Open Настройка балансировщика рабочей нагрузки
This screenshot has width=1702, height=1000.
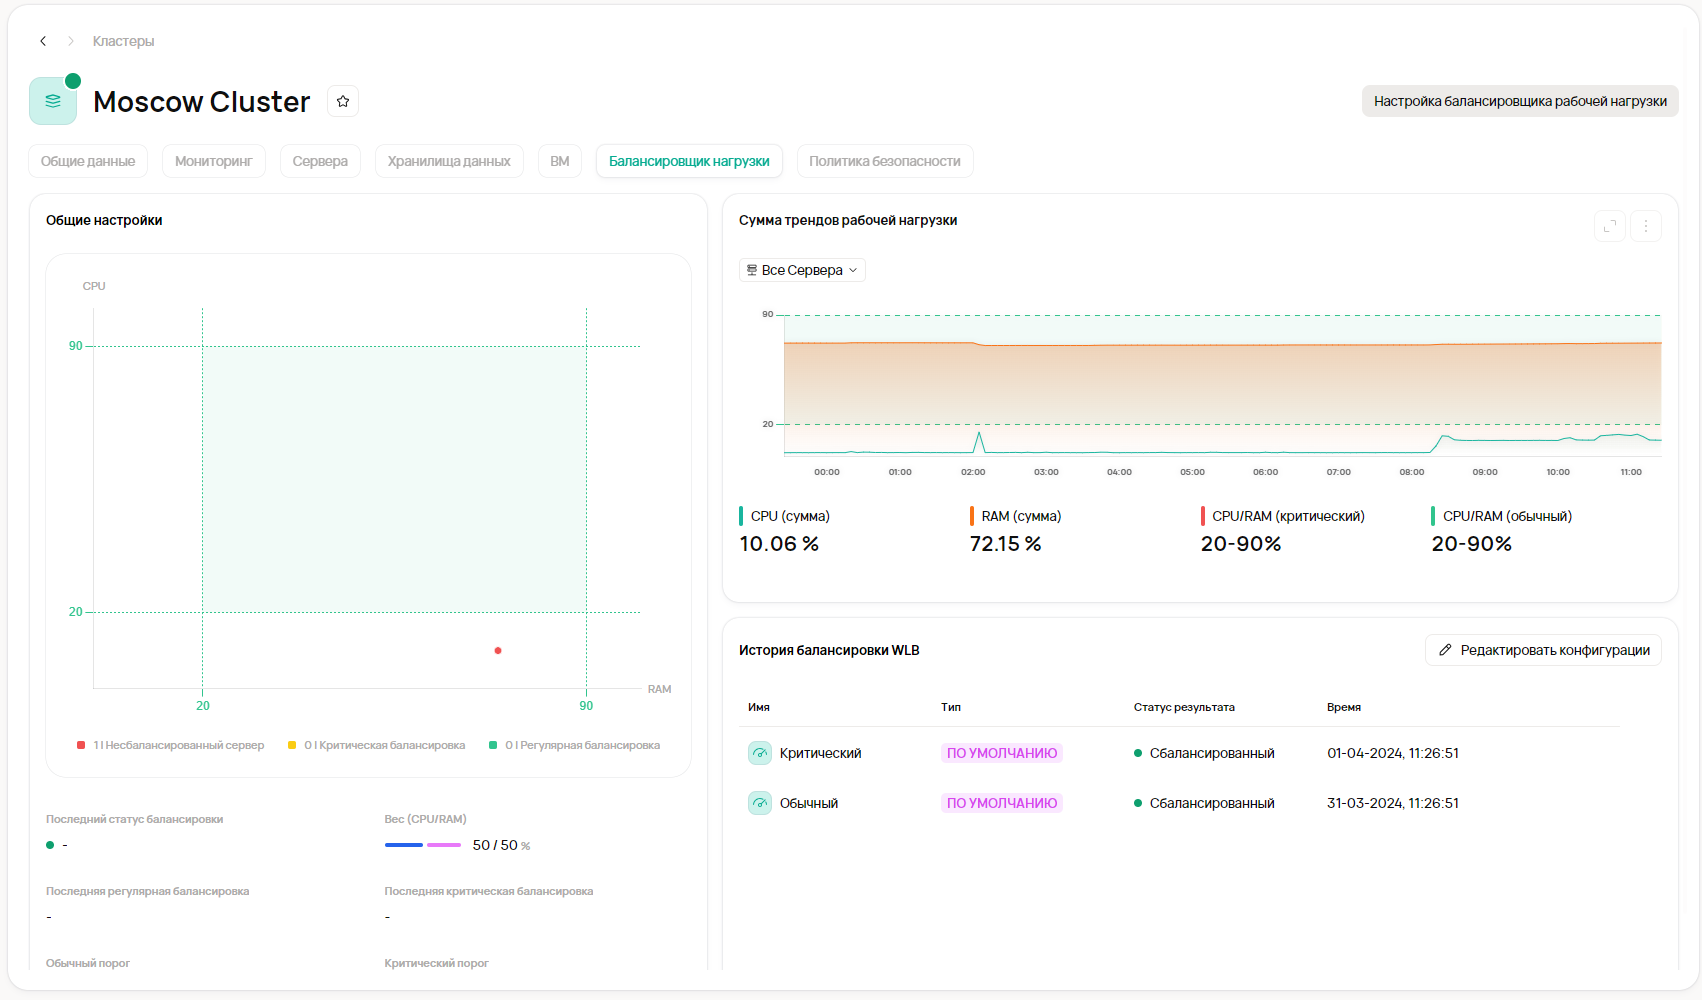click(1519, 101)
